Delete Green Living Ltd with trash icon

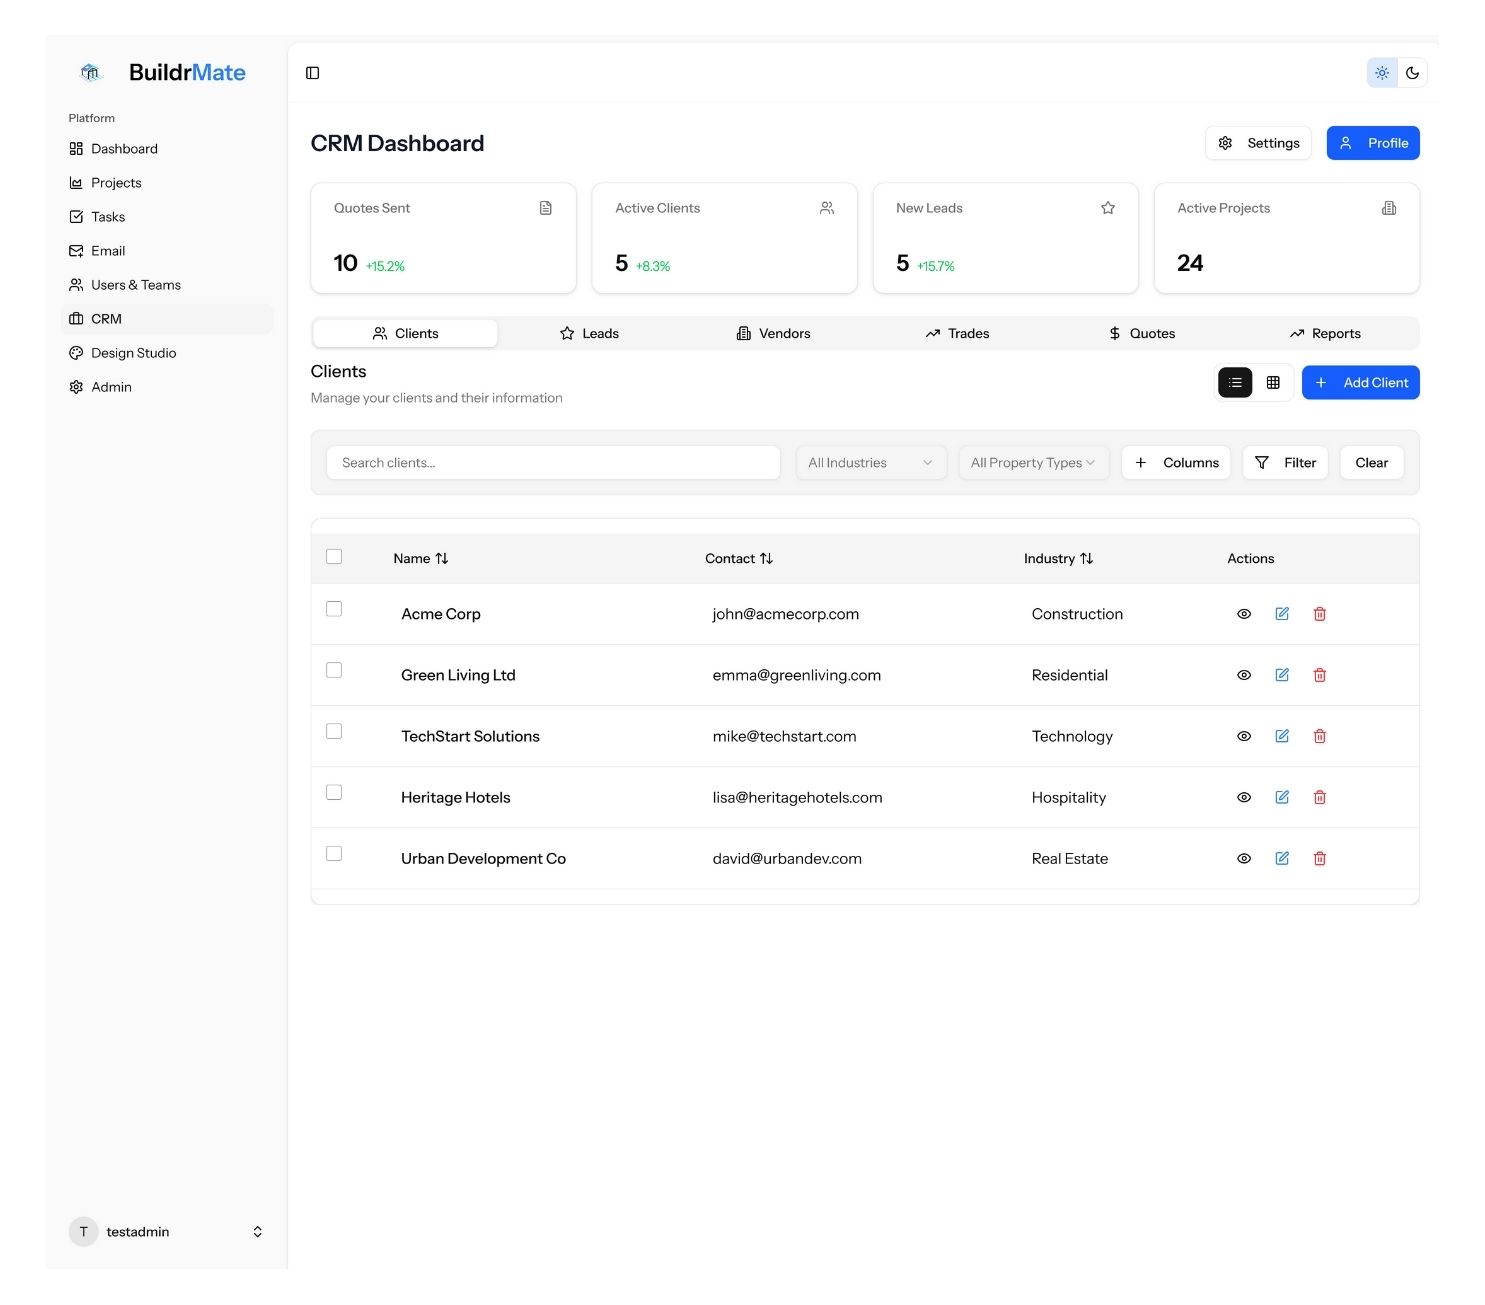coord(1319,675)
